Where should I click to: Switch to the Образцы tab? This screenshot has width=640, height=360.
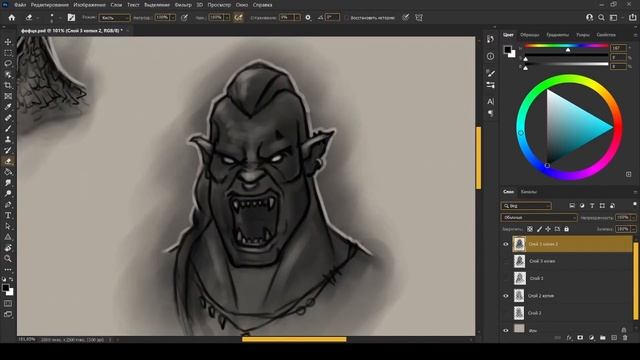tap(529, 35)
